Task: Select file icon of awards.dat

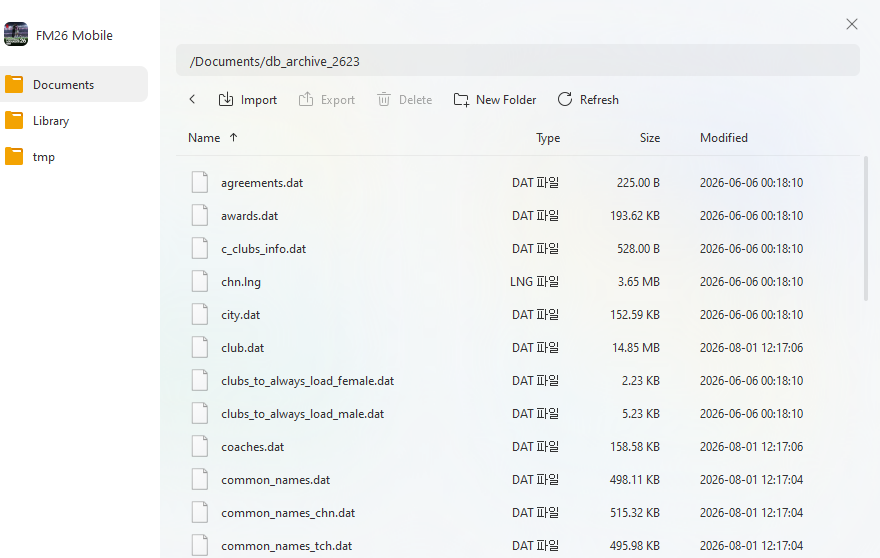Action: 200,215
